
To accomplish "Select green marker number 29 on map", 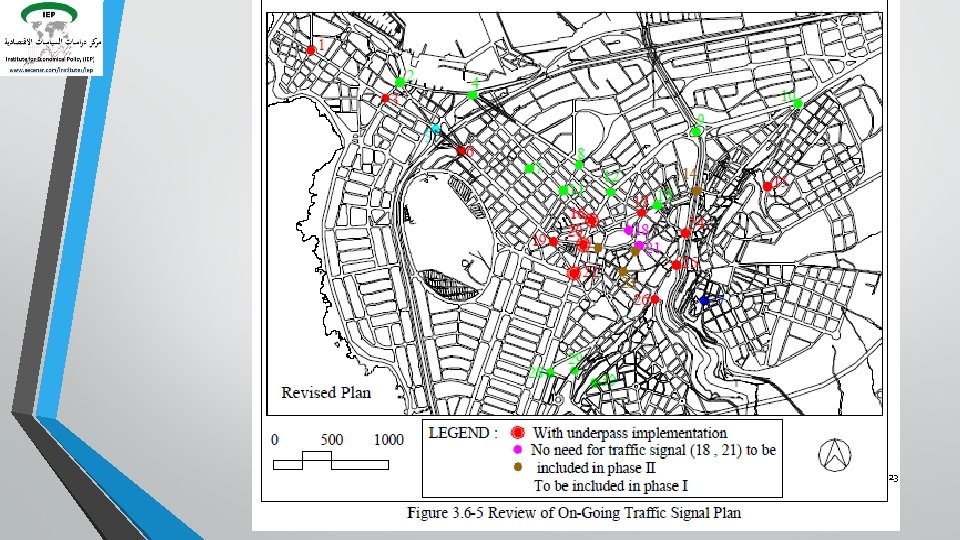I will click(x=574, y=370).
